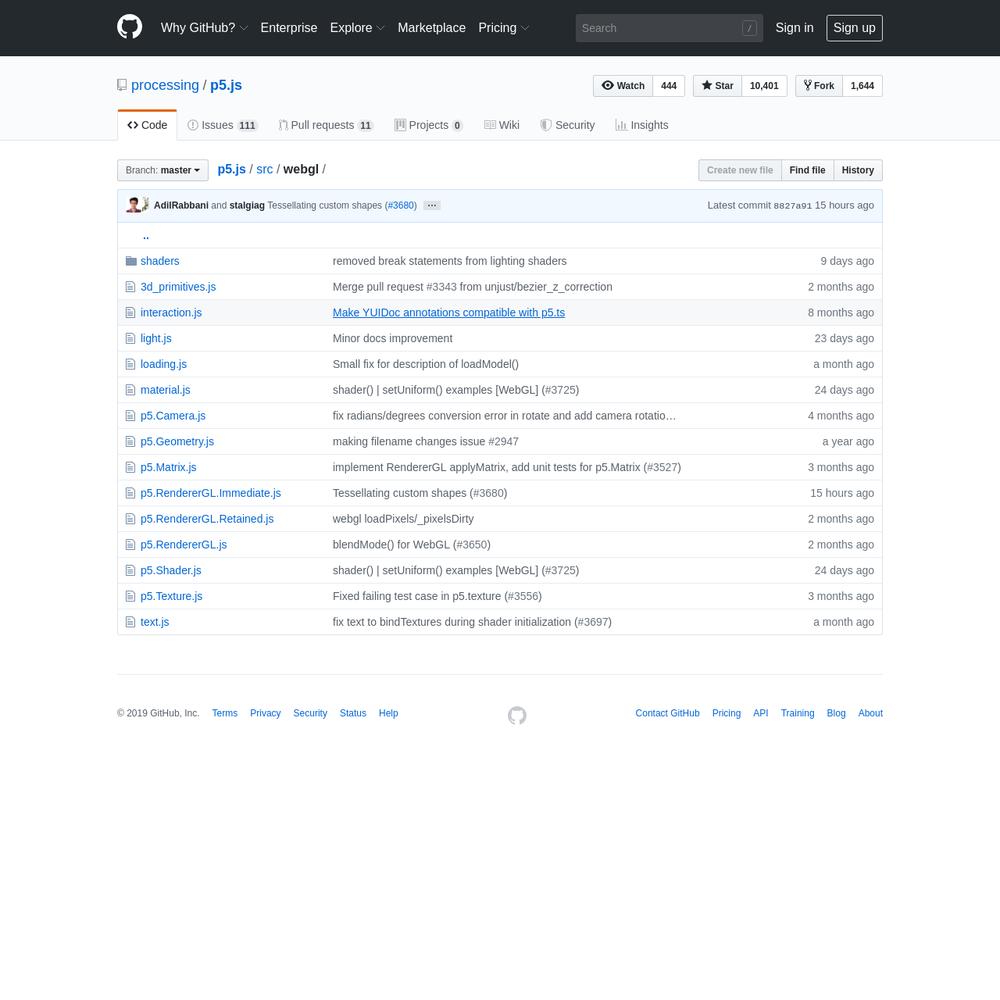Expand the Pricing menu in header

503,28
